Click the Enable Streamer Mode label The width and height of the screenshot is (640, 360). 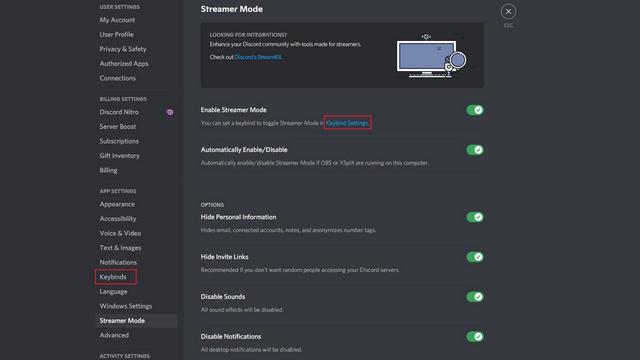pyautogui.click(x=233, y=110)
